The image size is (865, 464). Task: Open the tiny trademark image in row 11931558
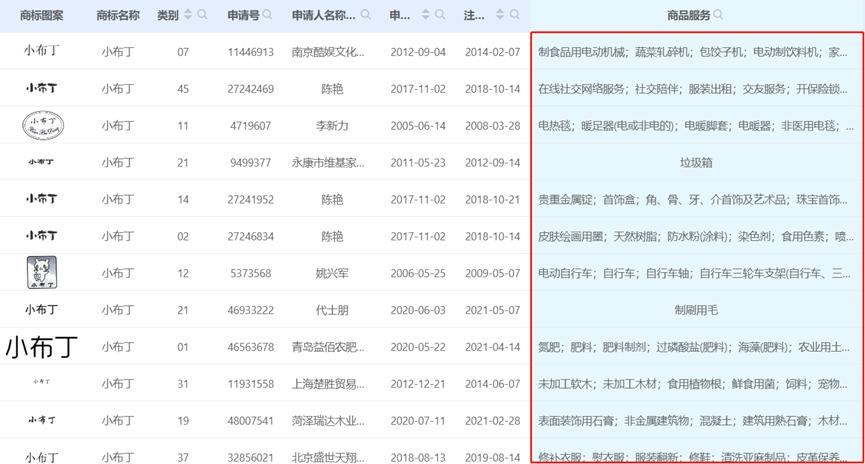(41, 382)
